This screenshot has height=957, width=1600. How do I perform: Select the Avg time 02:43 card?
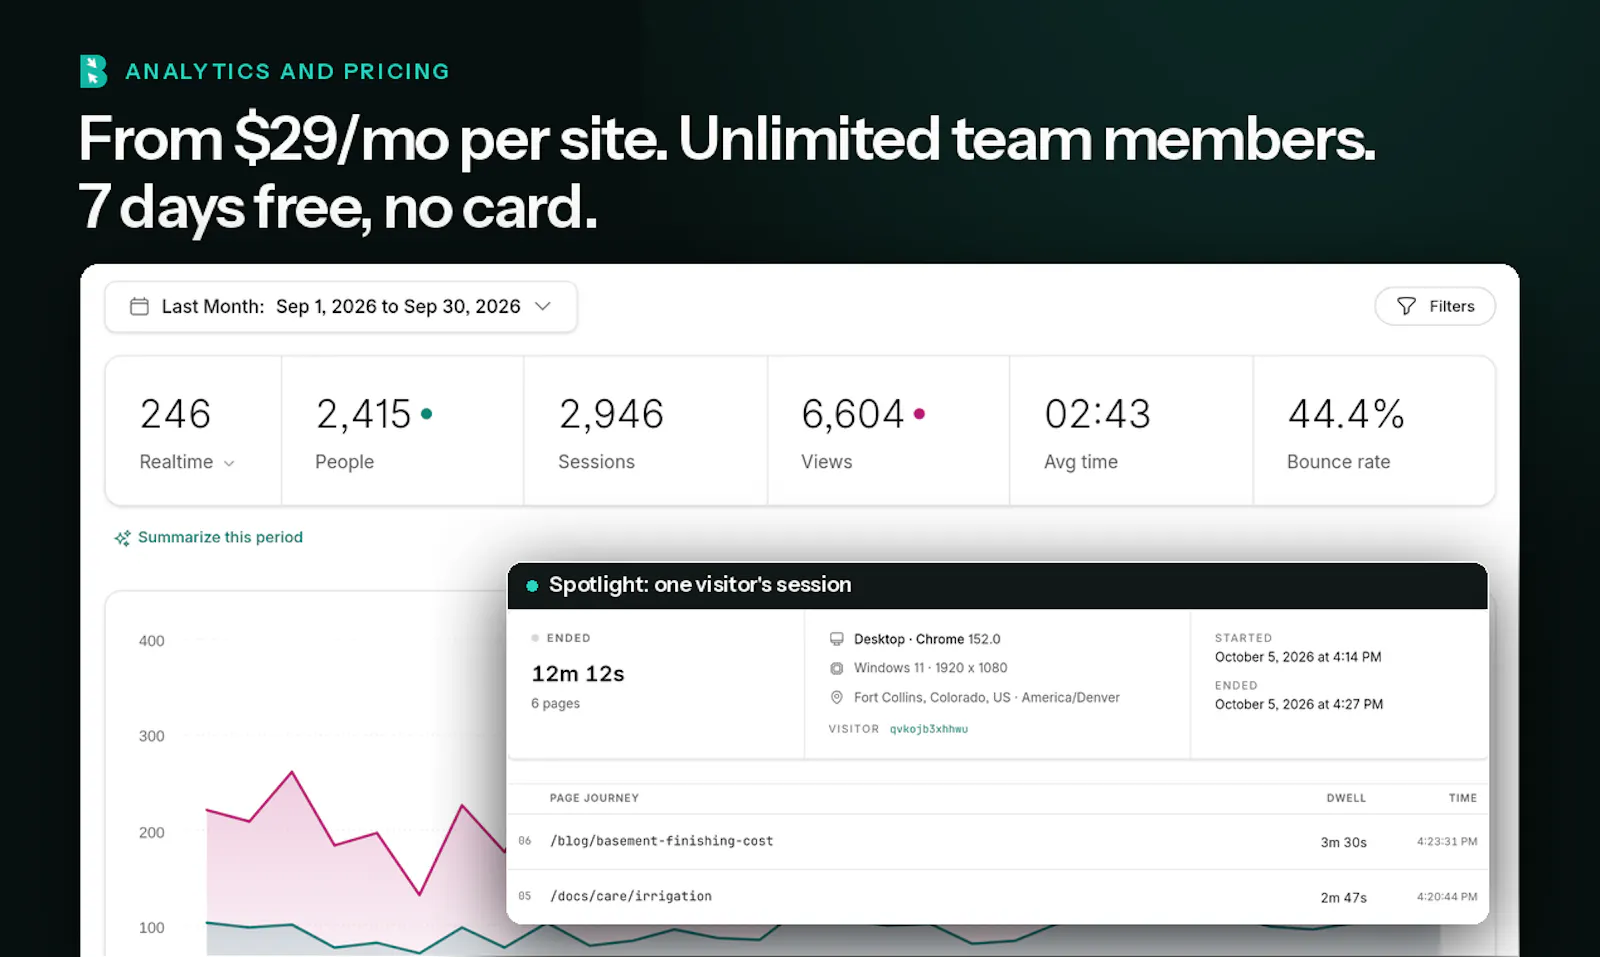[x=1131, y=431]
